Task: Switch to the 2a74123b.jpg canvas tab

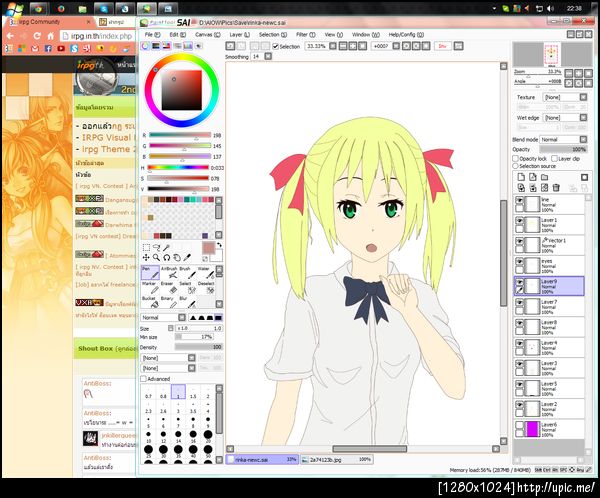Action: point(336,459)
